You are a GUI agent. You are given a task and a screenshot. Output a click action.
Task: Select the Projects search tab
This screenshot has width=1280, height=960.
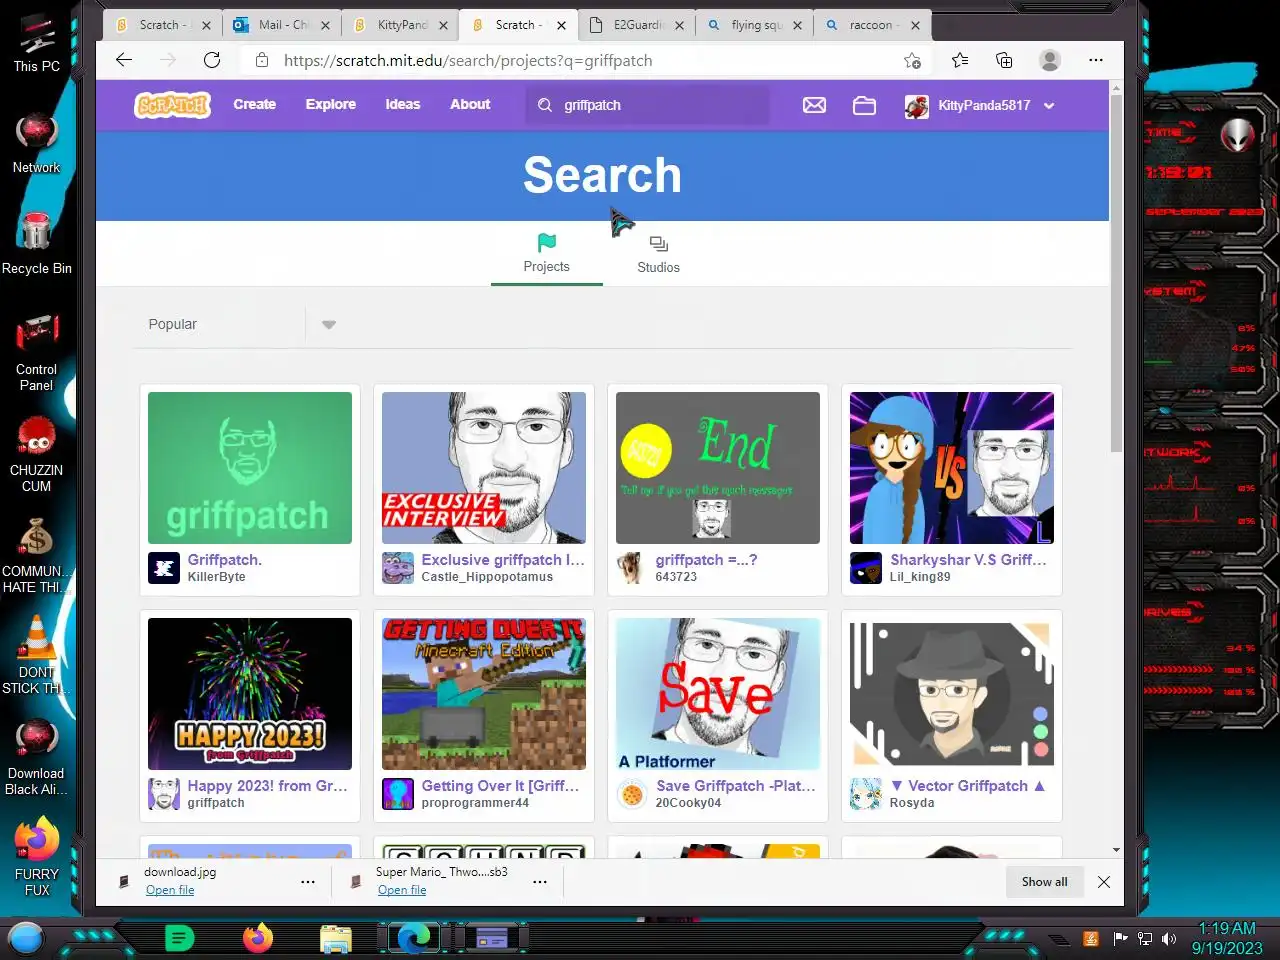(546, 254)
